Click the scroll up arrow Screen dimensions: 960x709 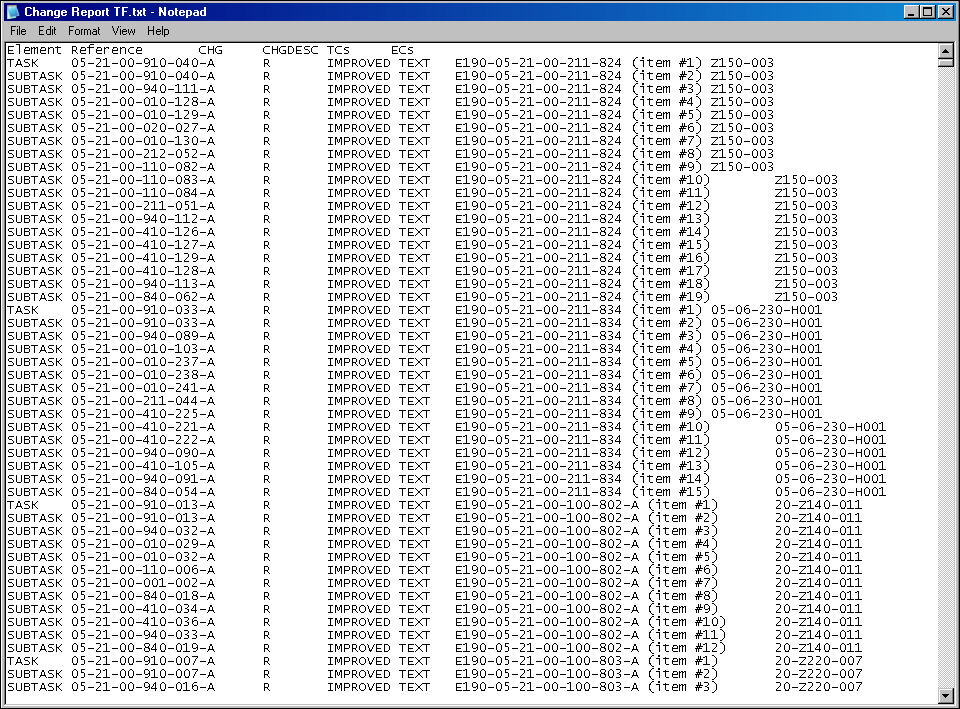pos(945,51)
